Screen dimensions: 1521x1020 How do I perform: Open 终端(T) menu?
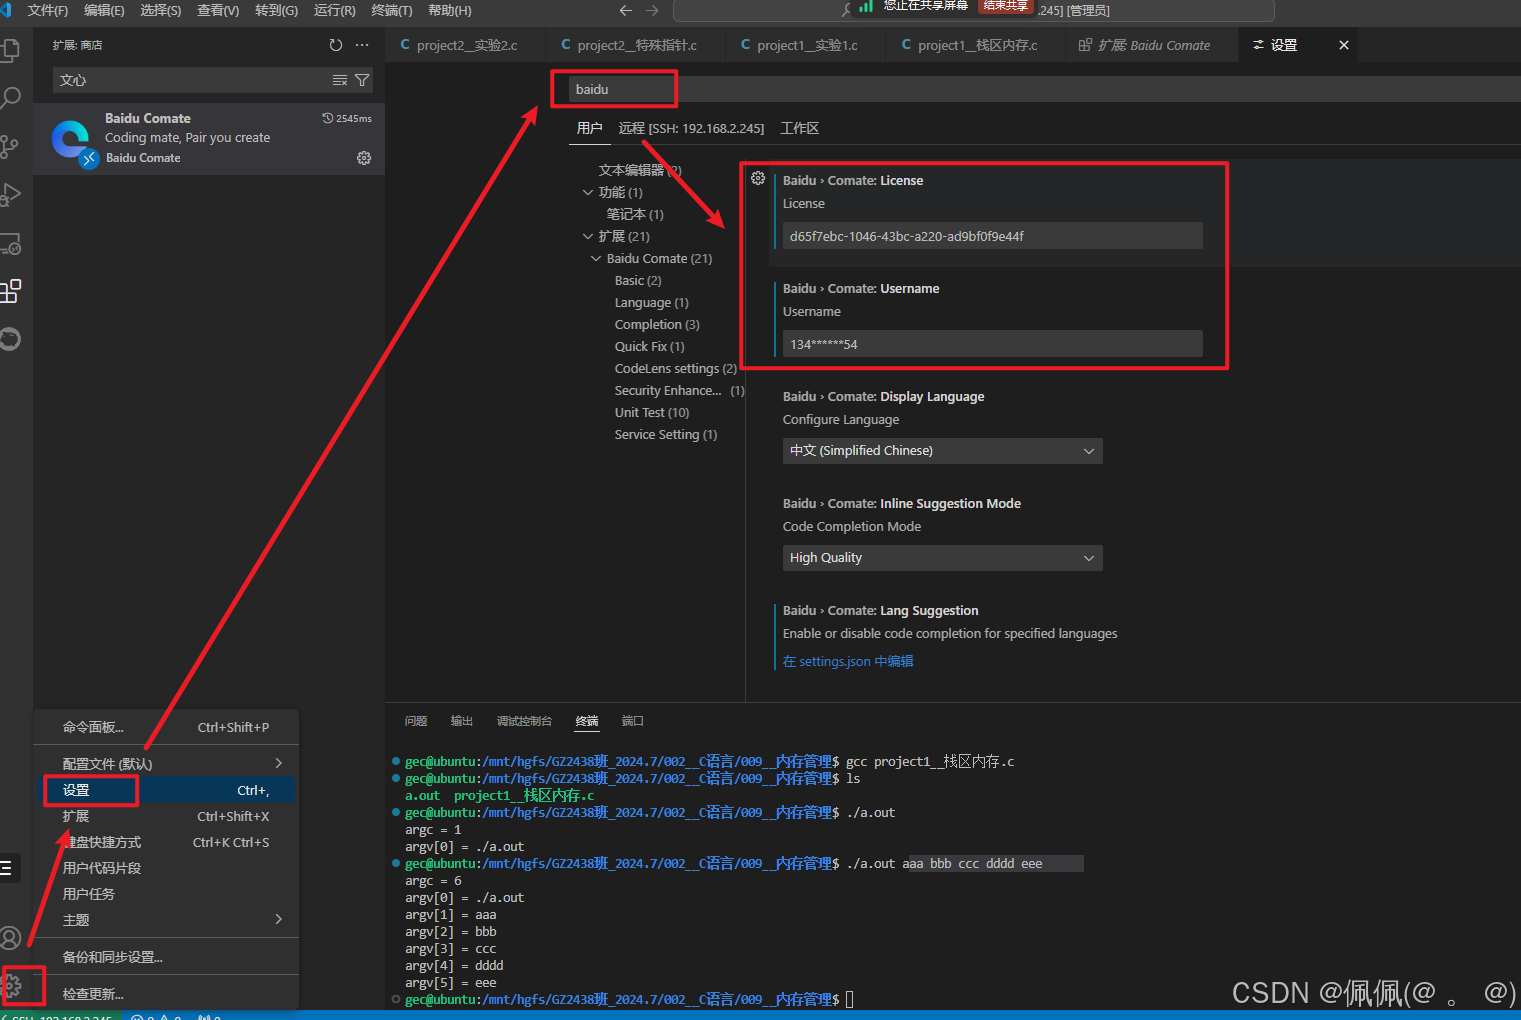coord(392,10)
